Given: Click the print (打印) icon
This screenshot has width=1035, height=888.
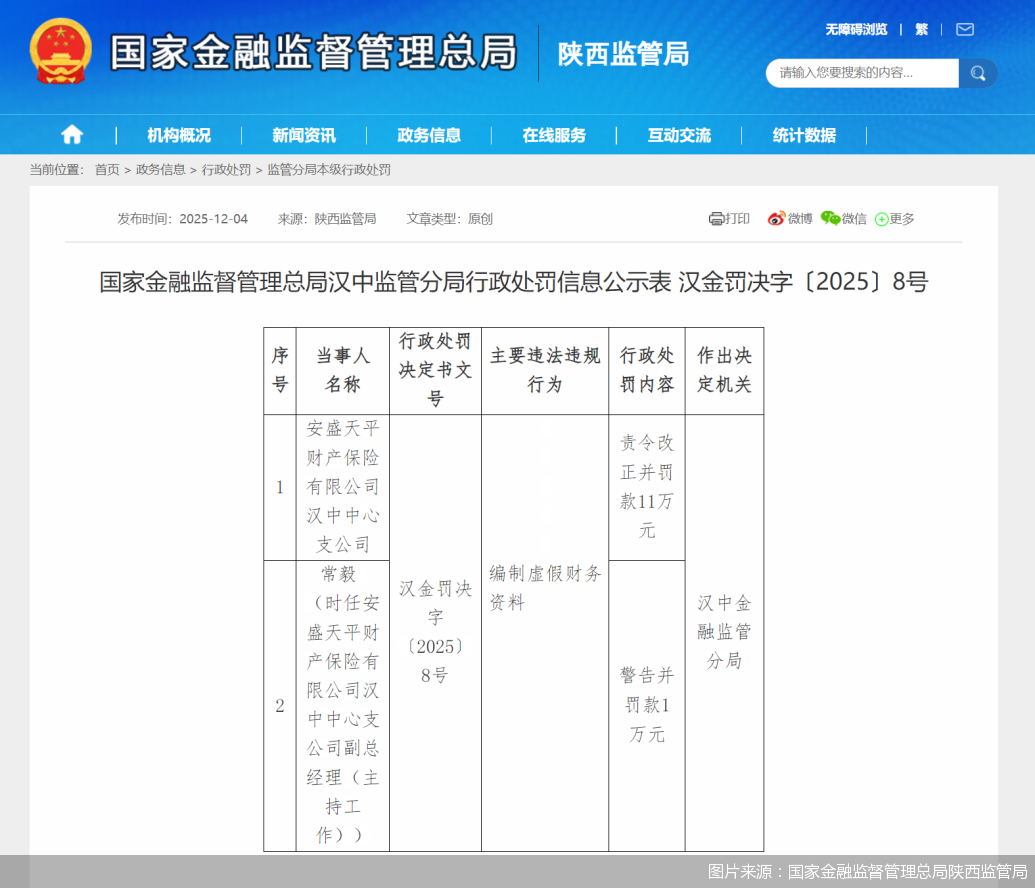Looking at the screenshot, I should point(716,218).
